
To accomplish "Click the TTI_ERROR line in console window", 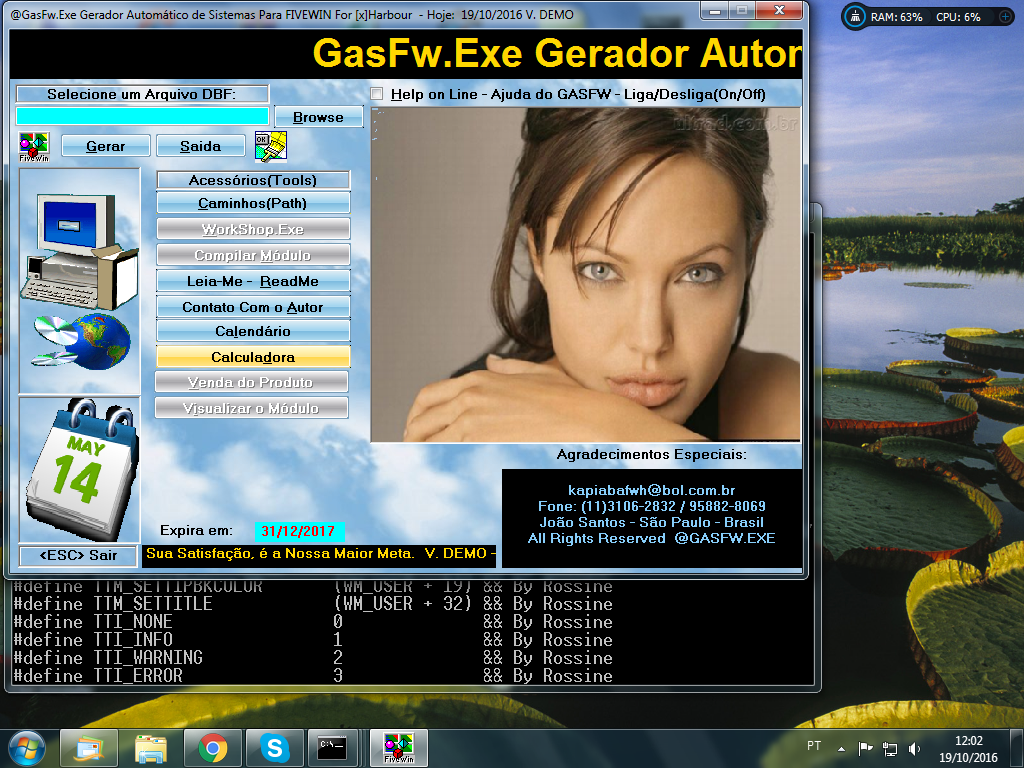I will point(313,675).
